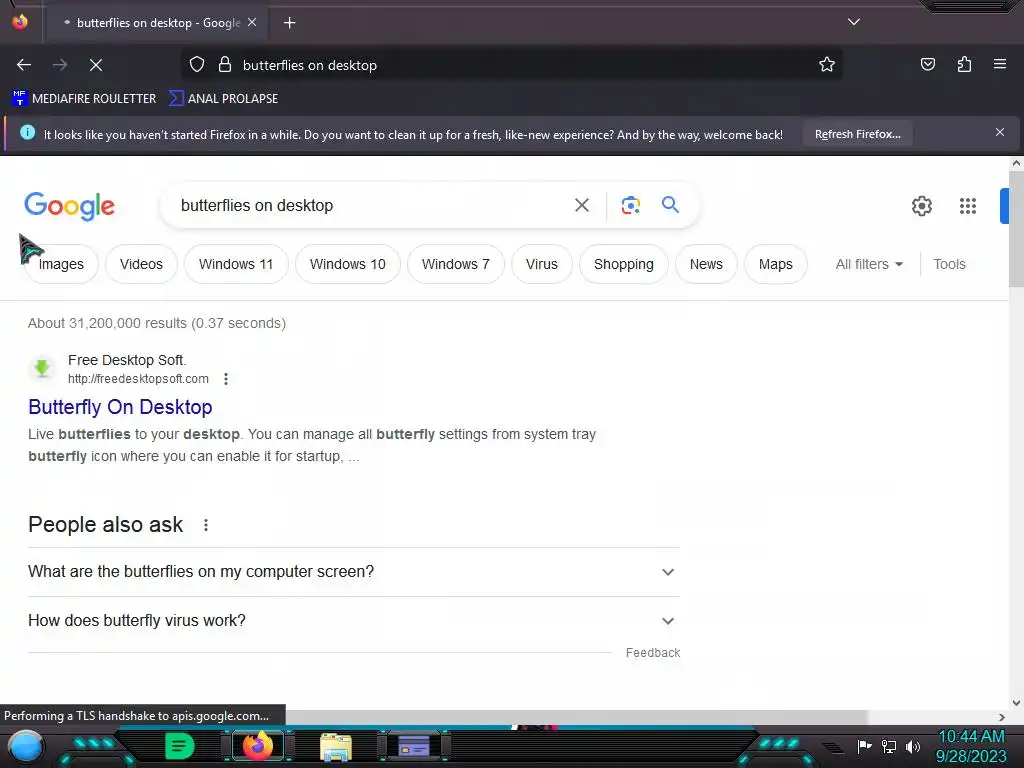Expand What are the butterflies on my computer screen
The image size is (1024, 768).
click(x=353, y=571)
